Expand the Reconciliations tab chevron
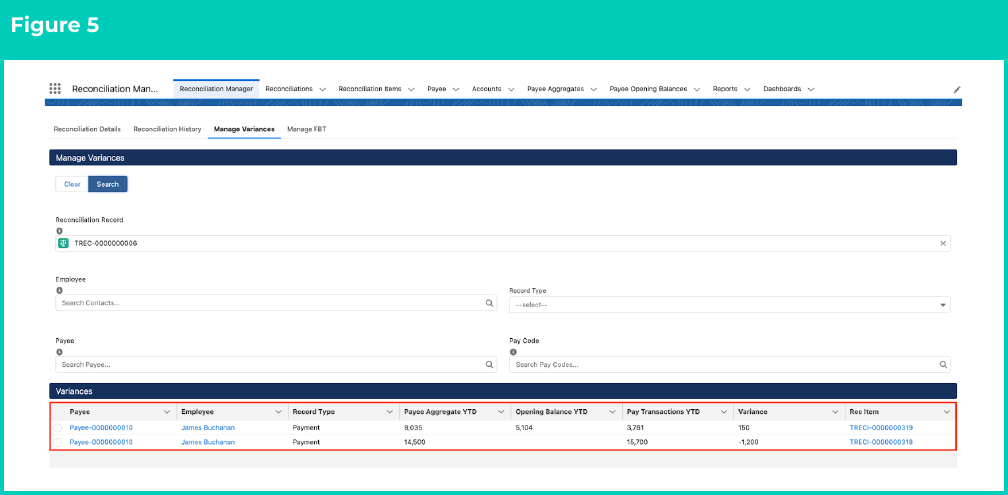The height and width of the screenshot is (495, 1008). tap(323, 89)
